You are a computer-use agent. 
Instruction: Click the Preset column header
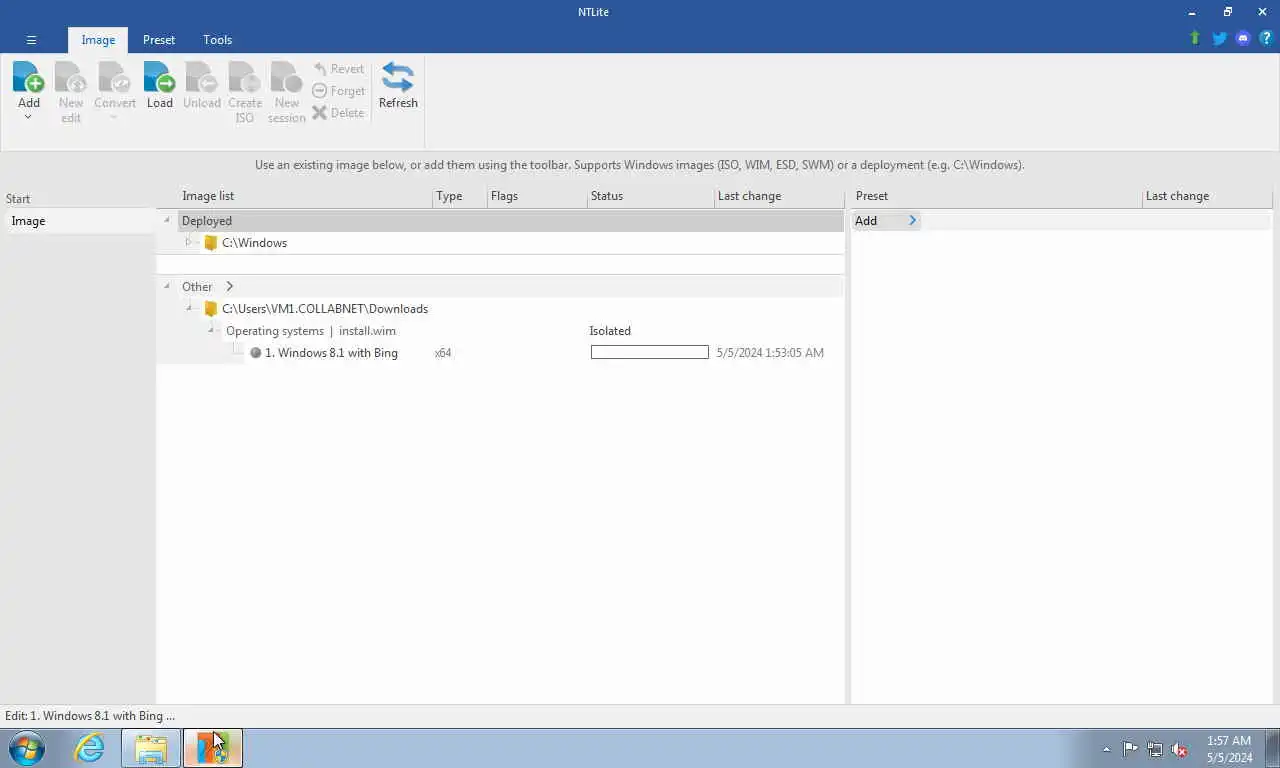[x=872, y=196]
